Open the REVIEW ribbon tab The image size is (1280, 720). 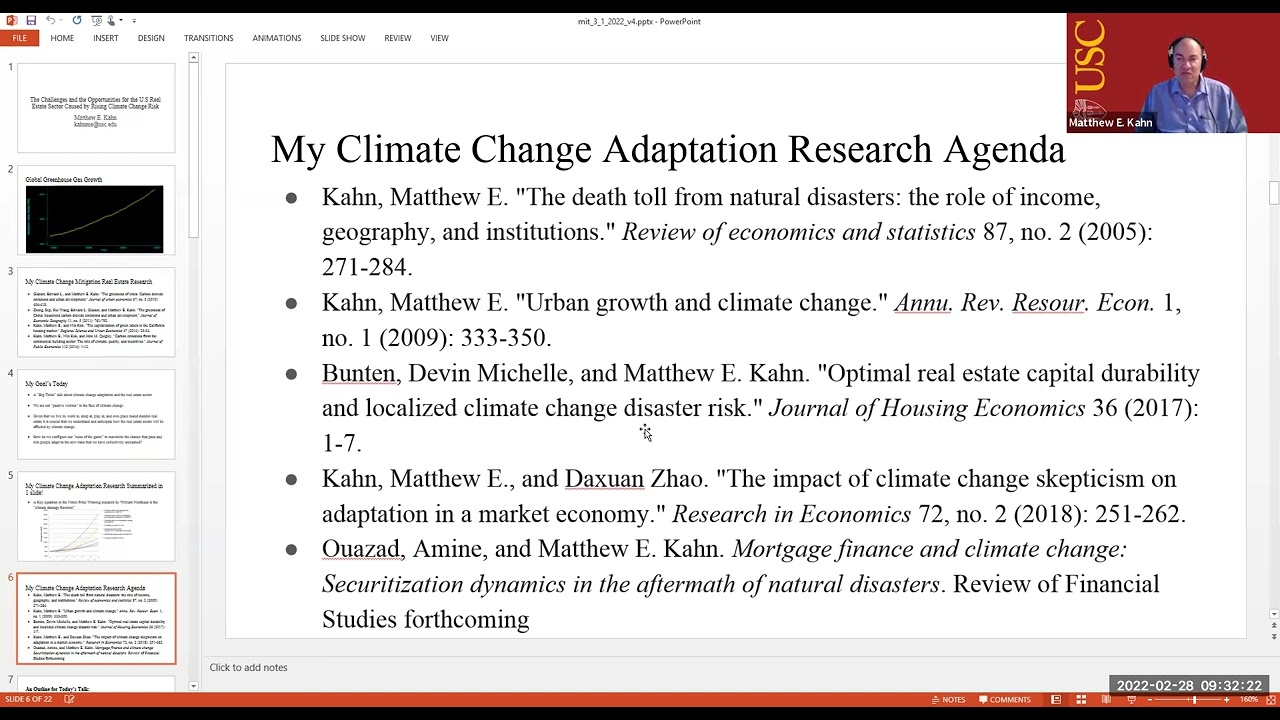[398, 38]
